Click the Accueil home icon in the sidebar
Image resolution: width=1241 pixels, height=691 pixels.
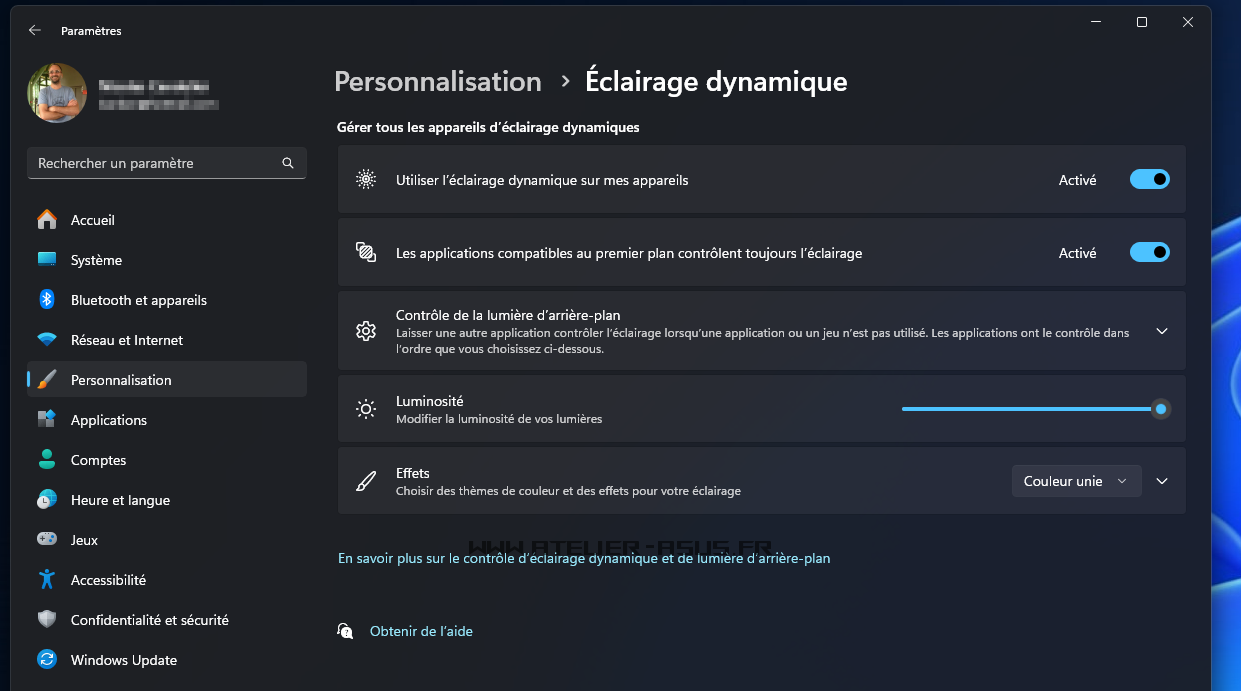47,220
